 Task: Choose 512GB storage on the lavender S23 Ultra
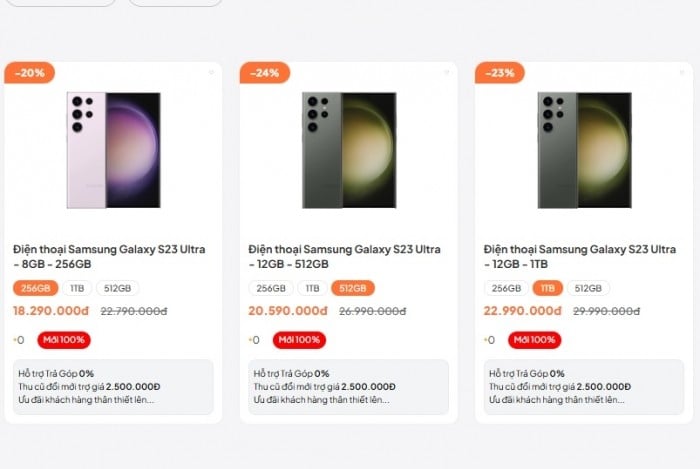click(x=117, y=288)
